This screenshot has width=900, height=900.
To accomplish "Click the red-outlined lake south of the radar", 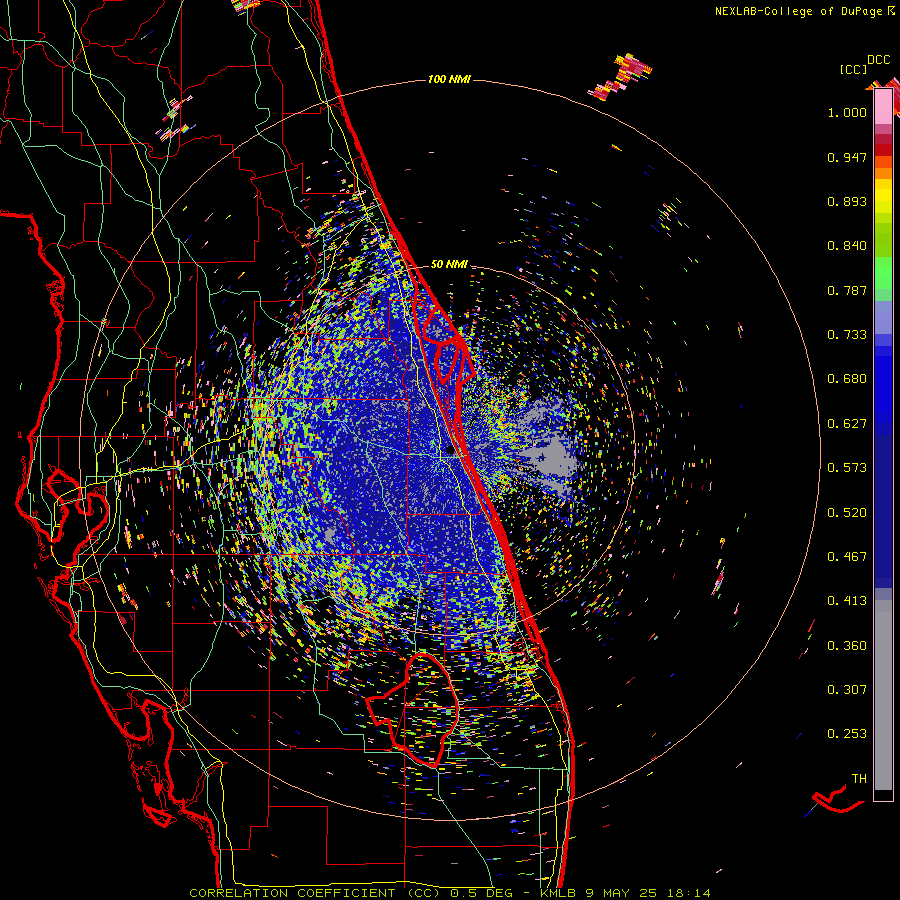I will [x=414, y=709].
